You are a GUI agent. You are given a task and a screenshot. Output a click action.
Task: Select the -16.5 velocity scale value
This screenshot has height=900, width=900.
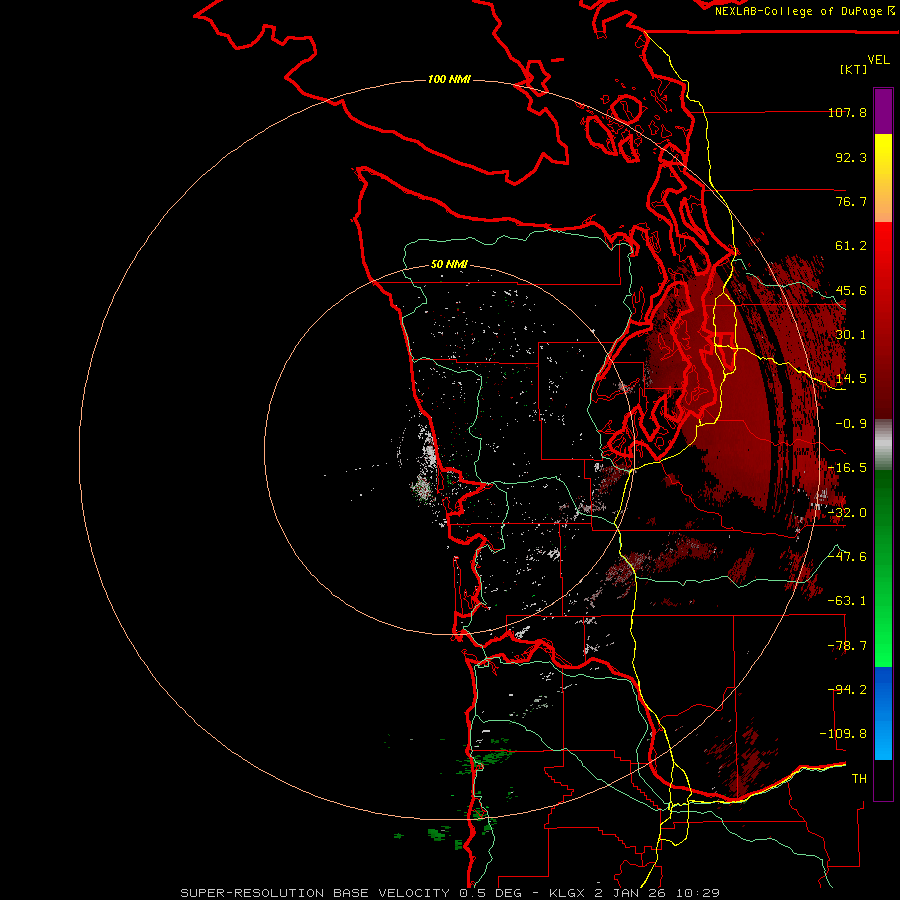tap(847, 468)
